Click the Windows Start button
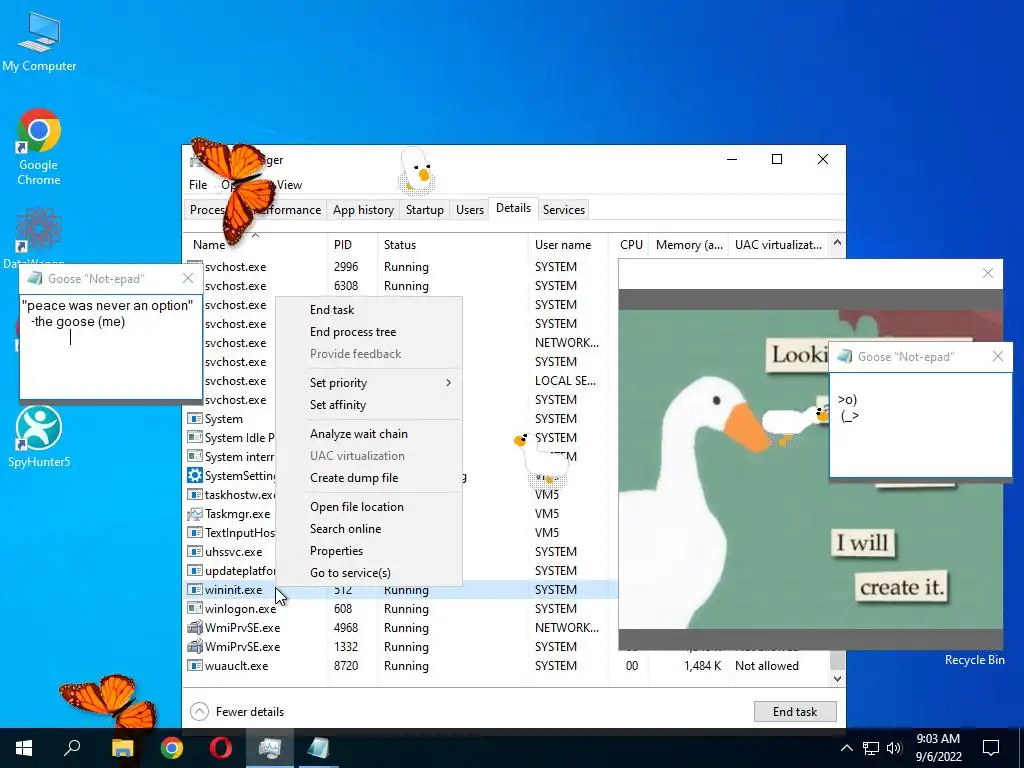This screenshot has height=768, width=1024. point(24,748)
